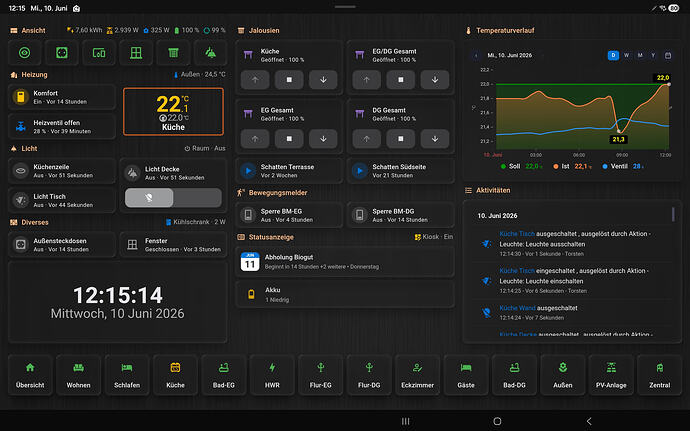Screen dimensions: 690x431
Task: Open the window view icon
Action: click(136, 53)
